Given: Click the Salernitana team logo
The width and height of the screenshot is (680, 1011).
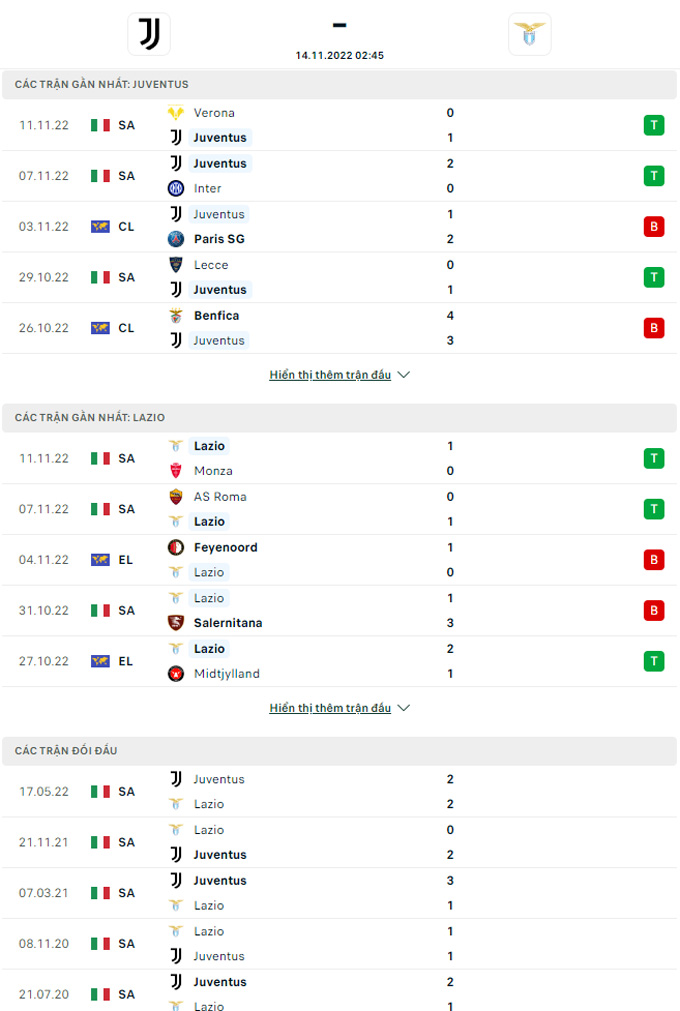Looking at the screenshot, I should coord(176,623).
